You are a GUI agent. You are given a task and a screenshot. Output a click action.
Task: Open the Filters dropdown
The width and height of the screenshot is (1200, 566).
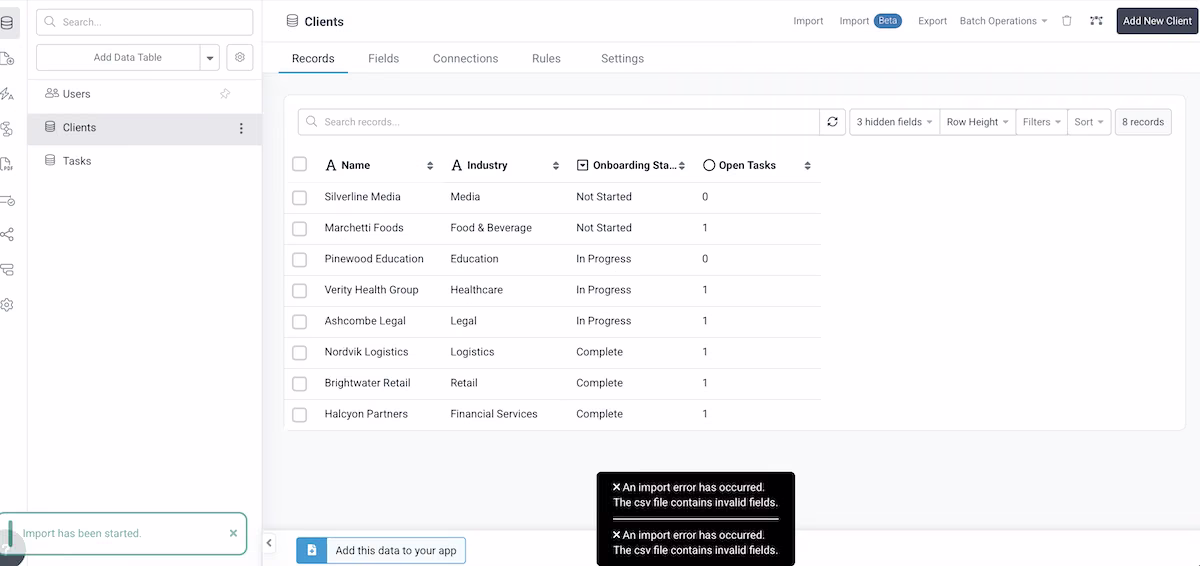pyautogui.click(x=1042, y=122)
